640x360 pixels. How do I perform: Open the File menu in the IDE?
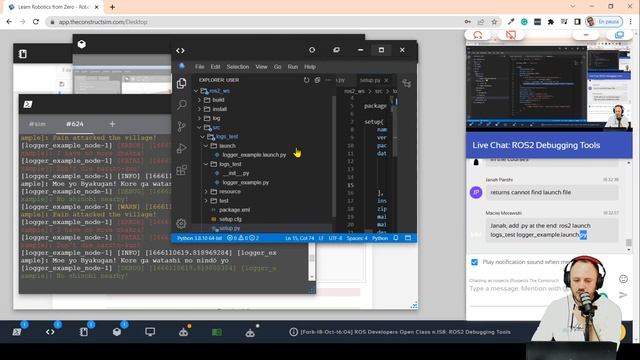click(x=200, y=67)
